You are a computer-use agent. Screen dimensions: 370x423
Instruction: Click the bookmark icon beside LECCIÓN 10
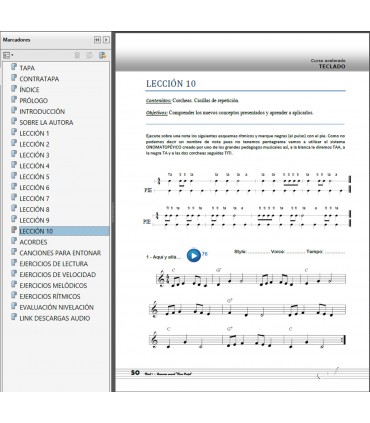click(x=14, y=230)
